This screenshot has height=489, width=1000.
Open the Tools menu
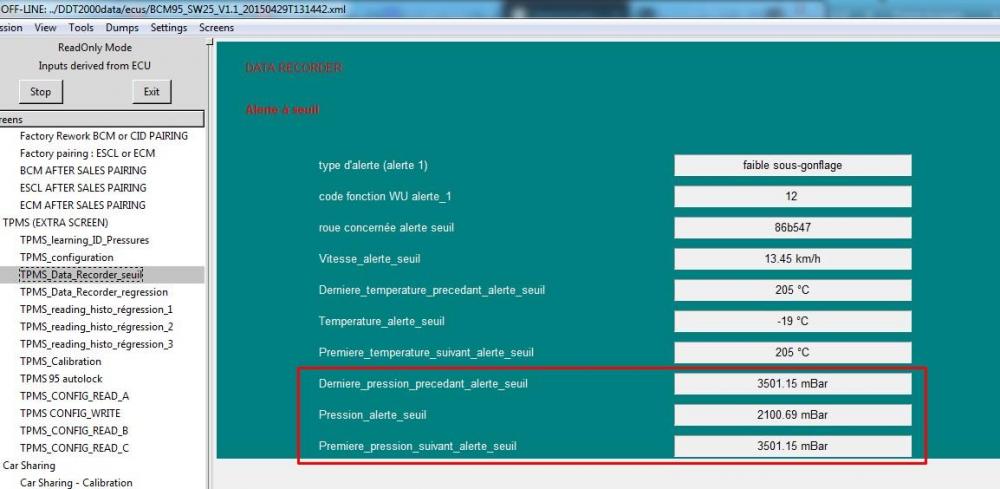tap(81, 27)
